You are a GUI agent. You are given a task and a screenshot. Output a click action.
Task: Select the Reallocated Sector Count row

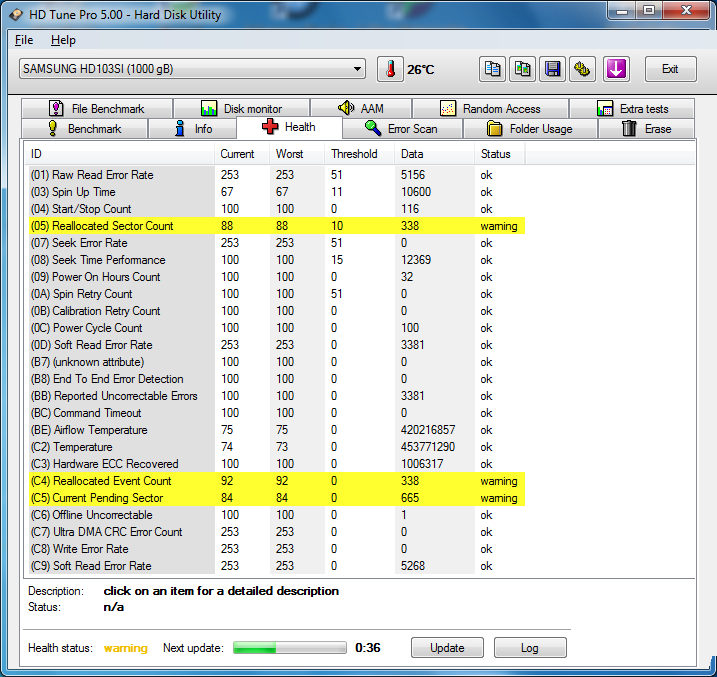[x=277, y=226]
